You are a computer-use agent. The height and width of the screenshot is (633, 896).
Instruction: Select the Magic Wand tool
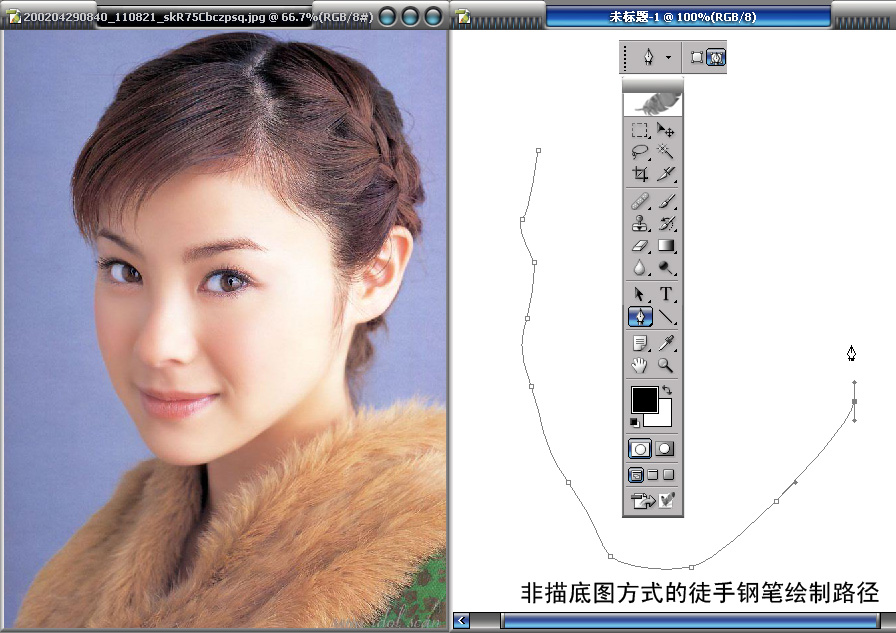tap(665, 151)
